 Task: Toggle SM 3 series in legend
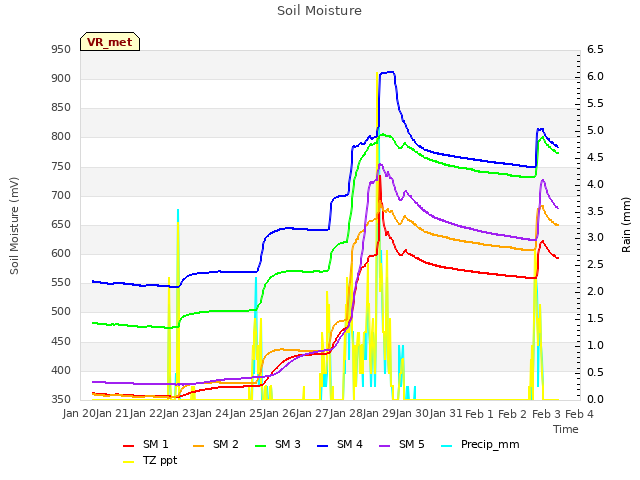[x=278, y=444]
